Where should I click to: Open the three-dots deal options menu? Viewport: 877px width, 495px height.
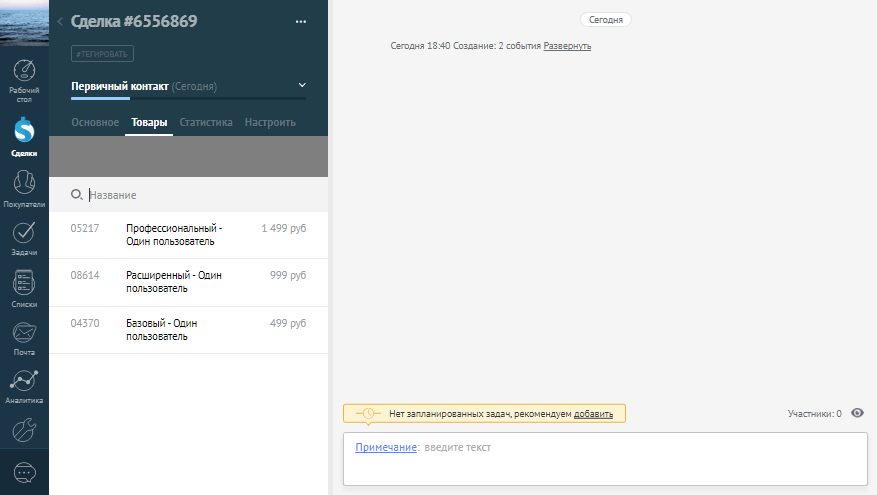tap(301, 21)
